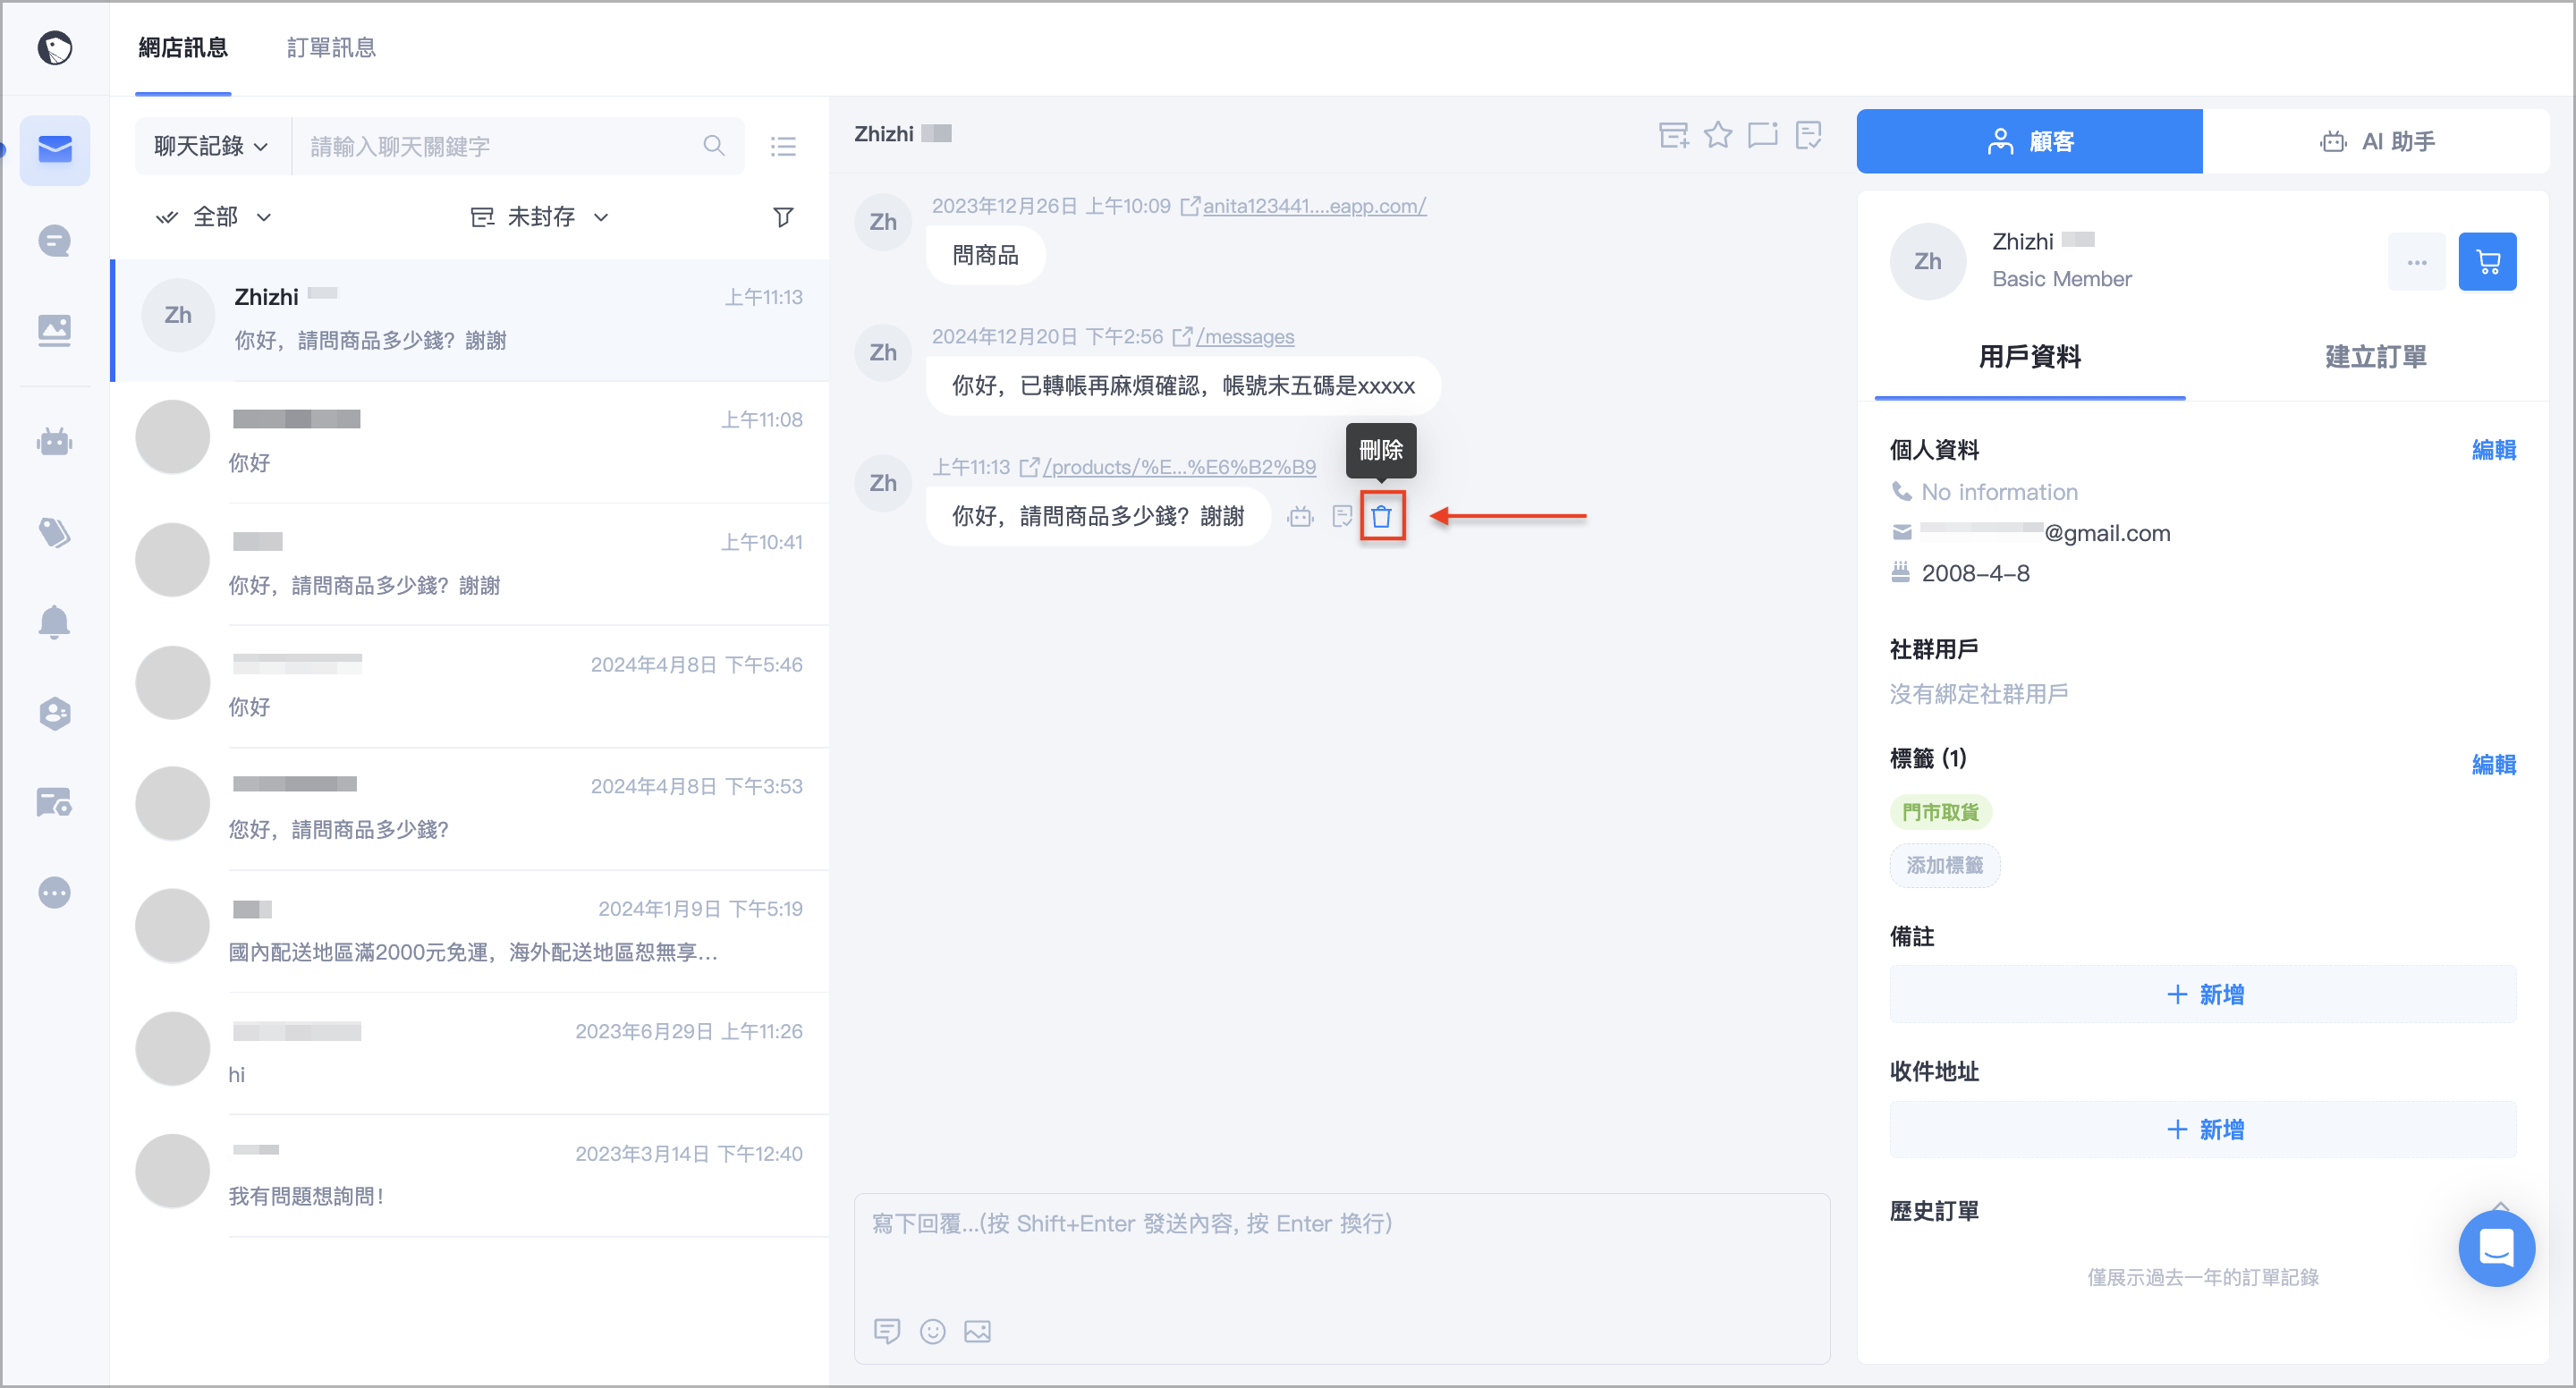2576x1388 pixels.
Task: Open the 'hi' conversation from 2023年6月29日
Action: (x=470, y=1053)
